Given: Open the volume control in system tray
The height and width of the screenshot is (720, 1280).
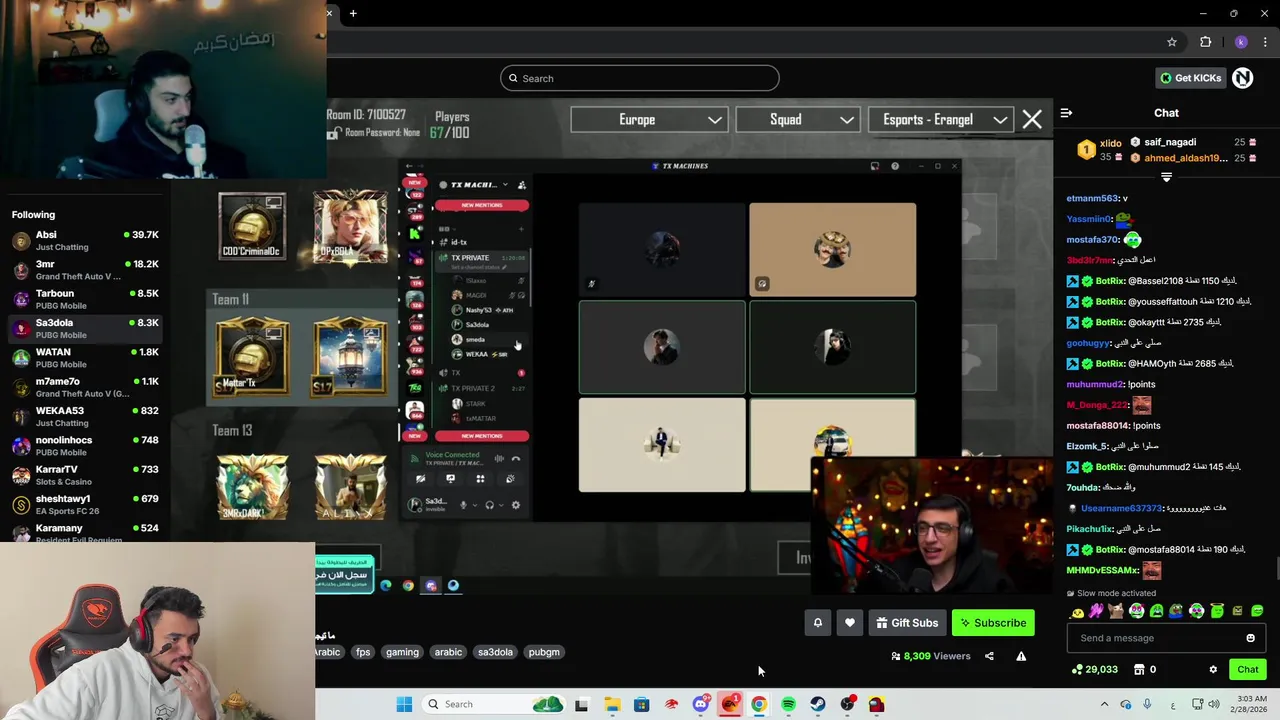Looking at the screenshot, I should click(1214, 704).
